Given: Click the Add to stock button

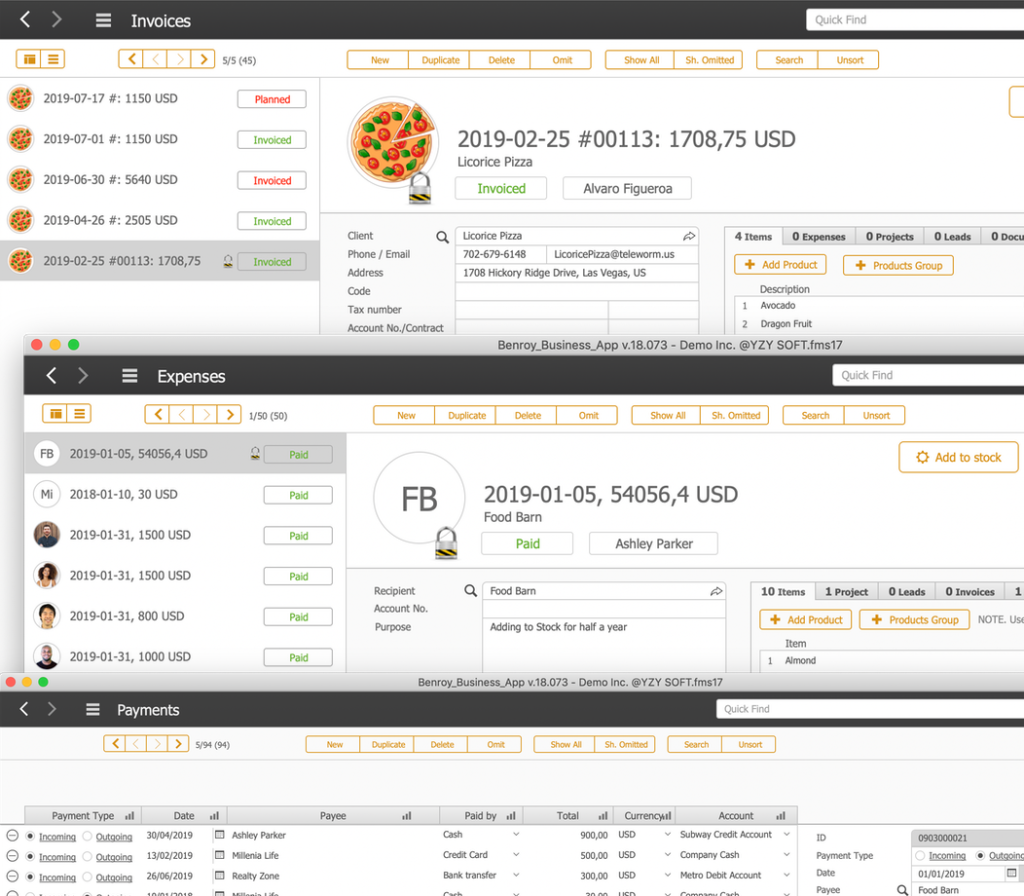Looking at the screenshot, I should (958, 457).
